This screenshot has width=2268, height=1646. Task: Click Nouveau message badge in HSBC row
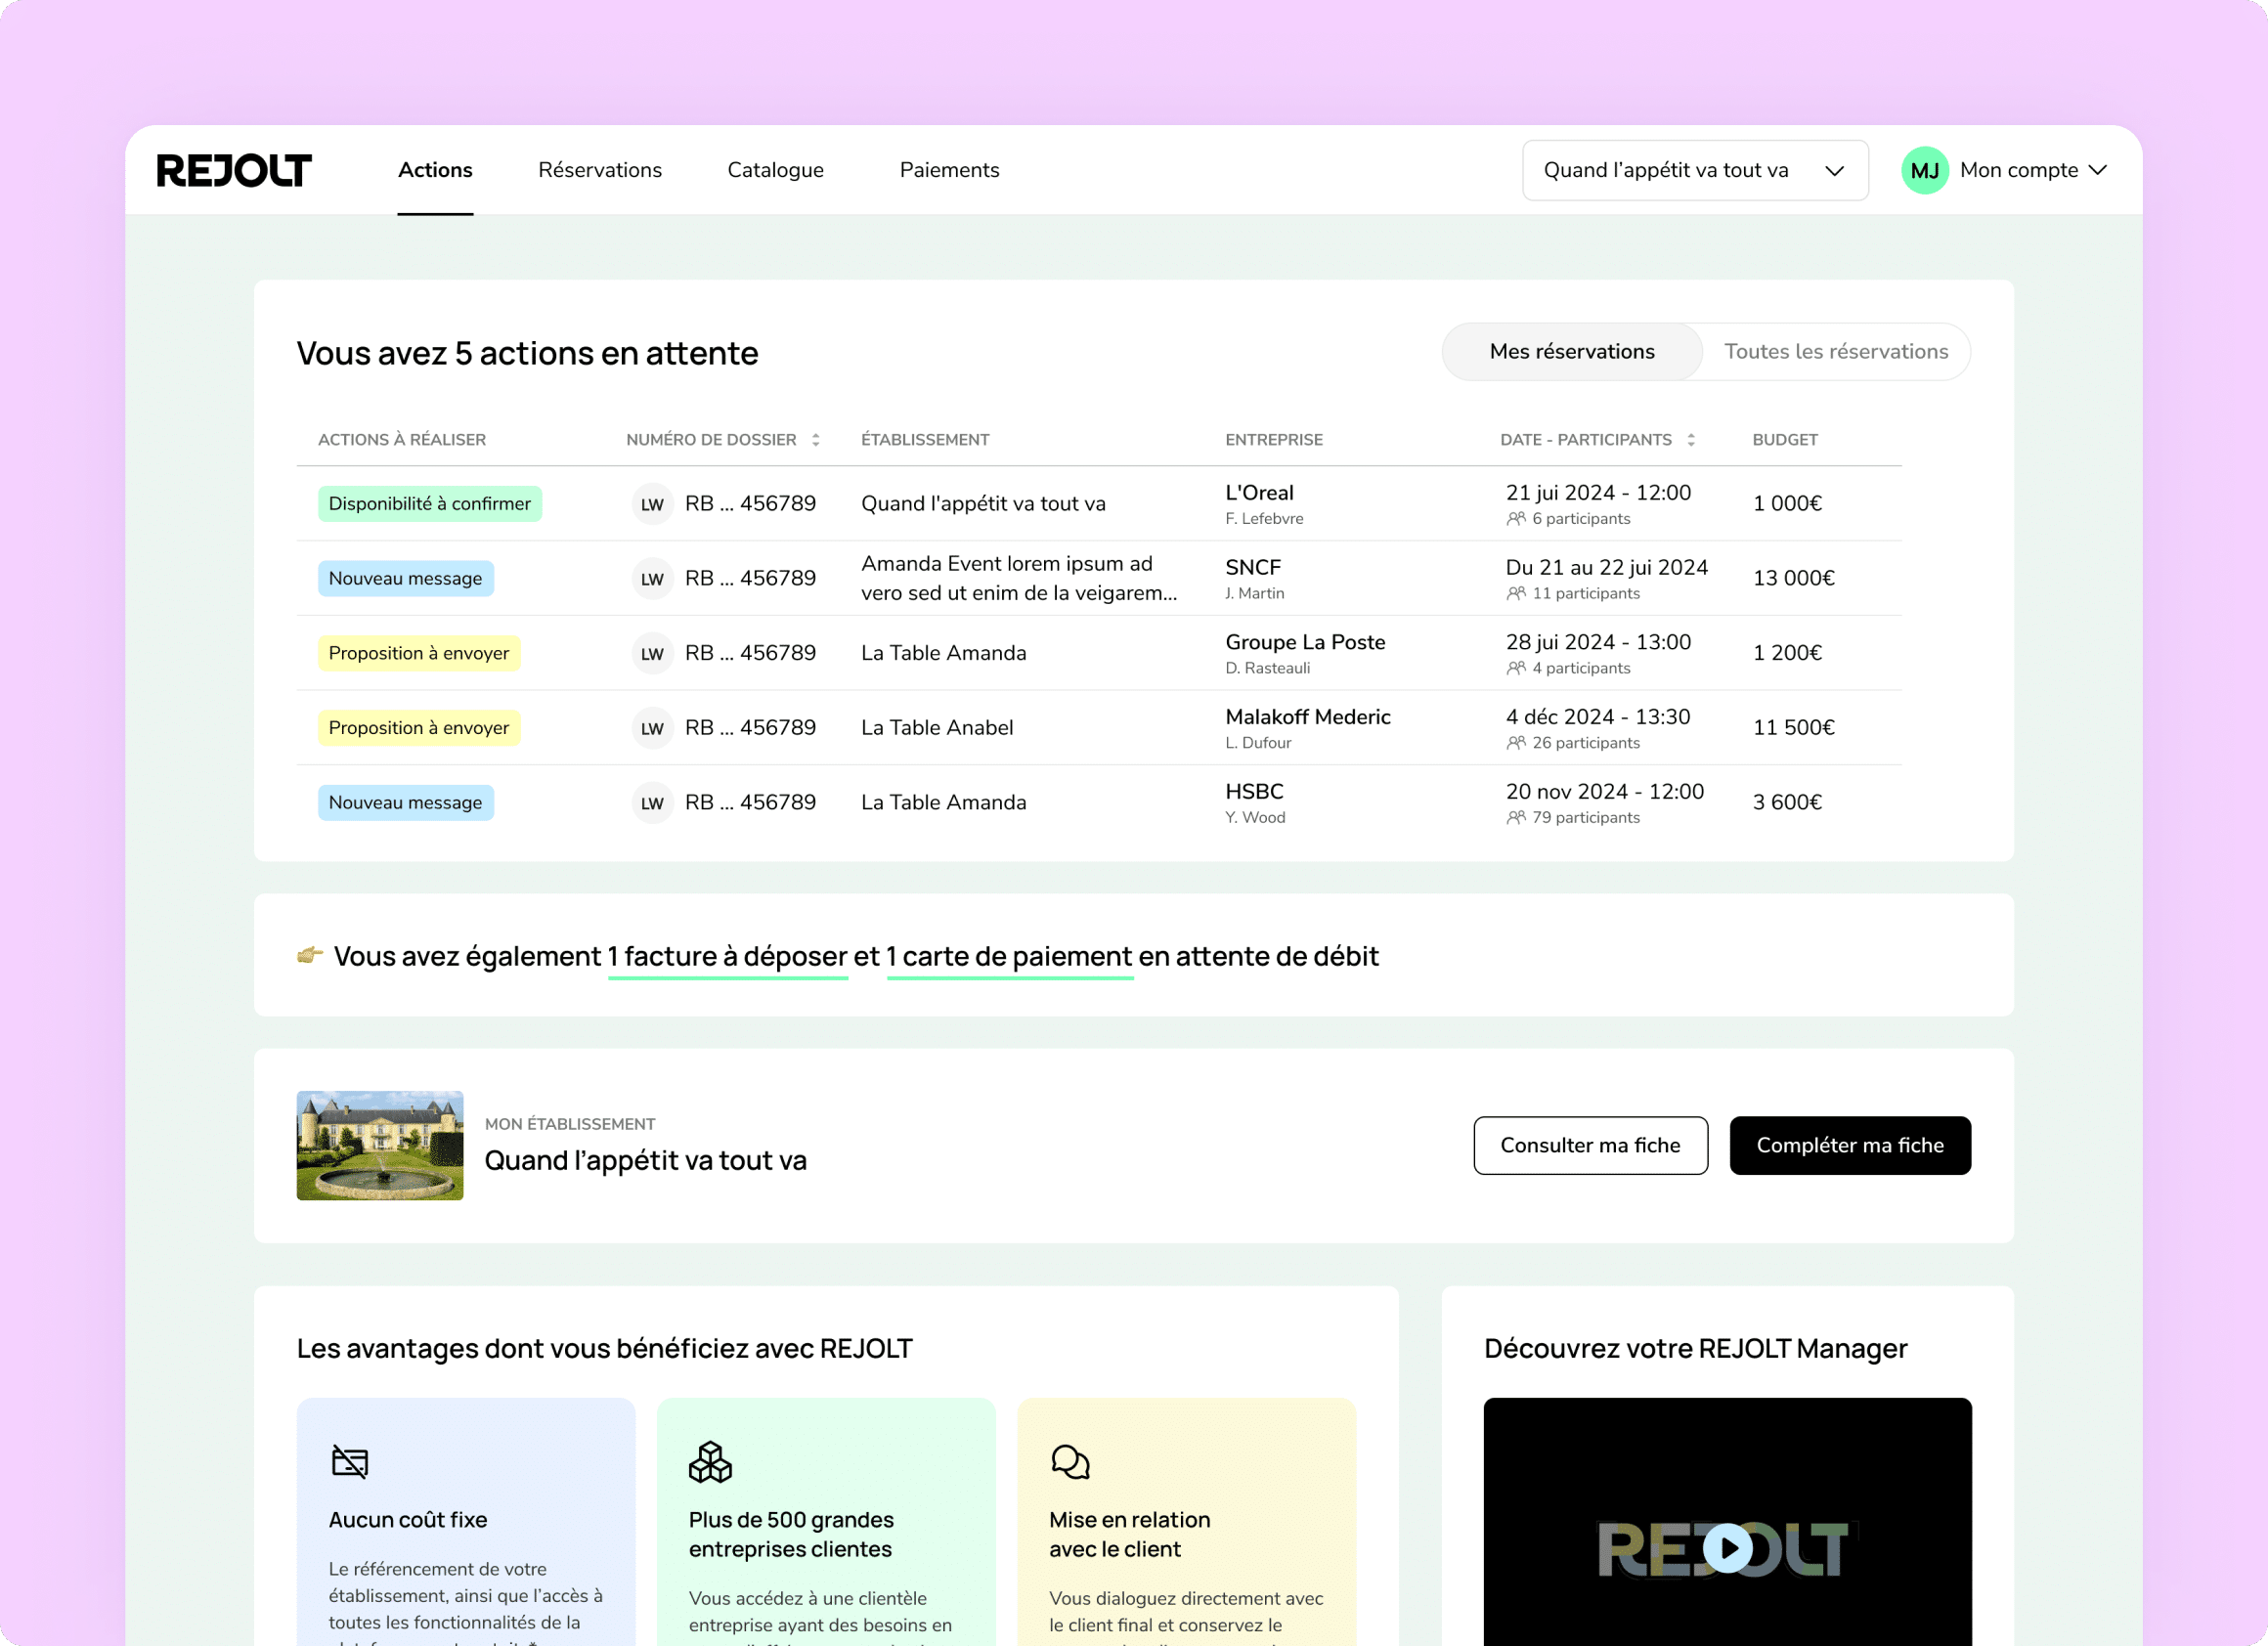pyautogui.click(x=406, y=803)
